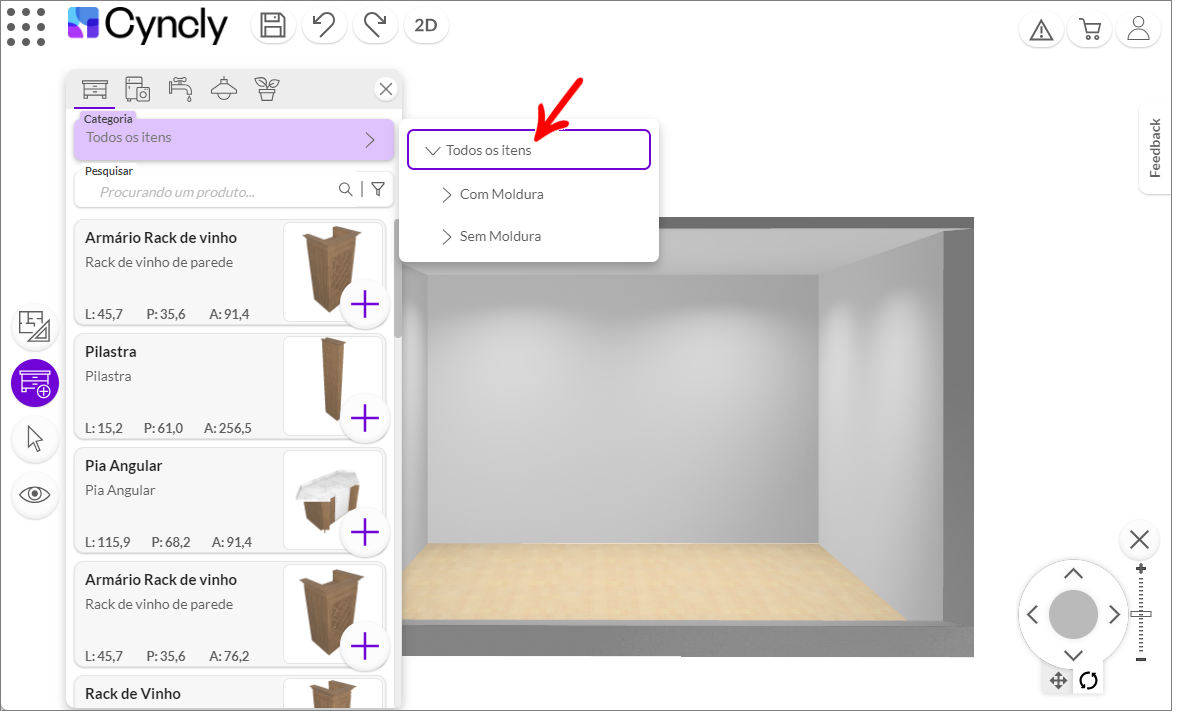Click the search magnifier icon
The width and height of the screenshot is (1182, 723).
tap(345, 189)
